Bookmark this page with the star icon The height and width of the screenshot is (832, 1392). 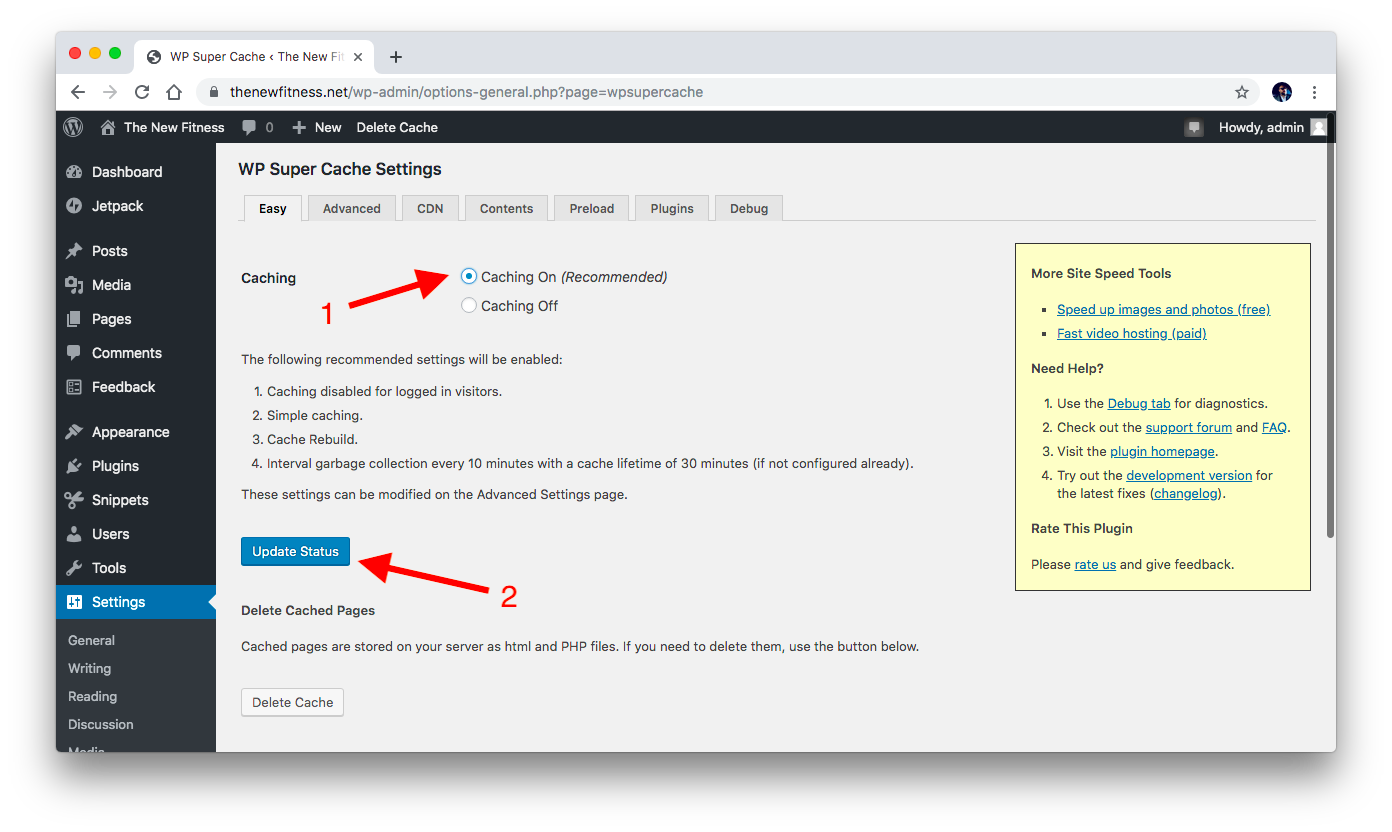click(1242, 92)
